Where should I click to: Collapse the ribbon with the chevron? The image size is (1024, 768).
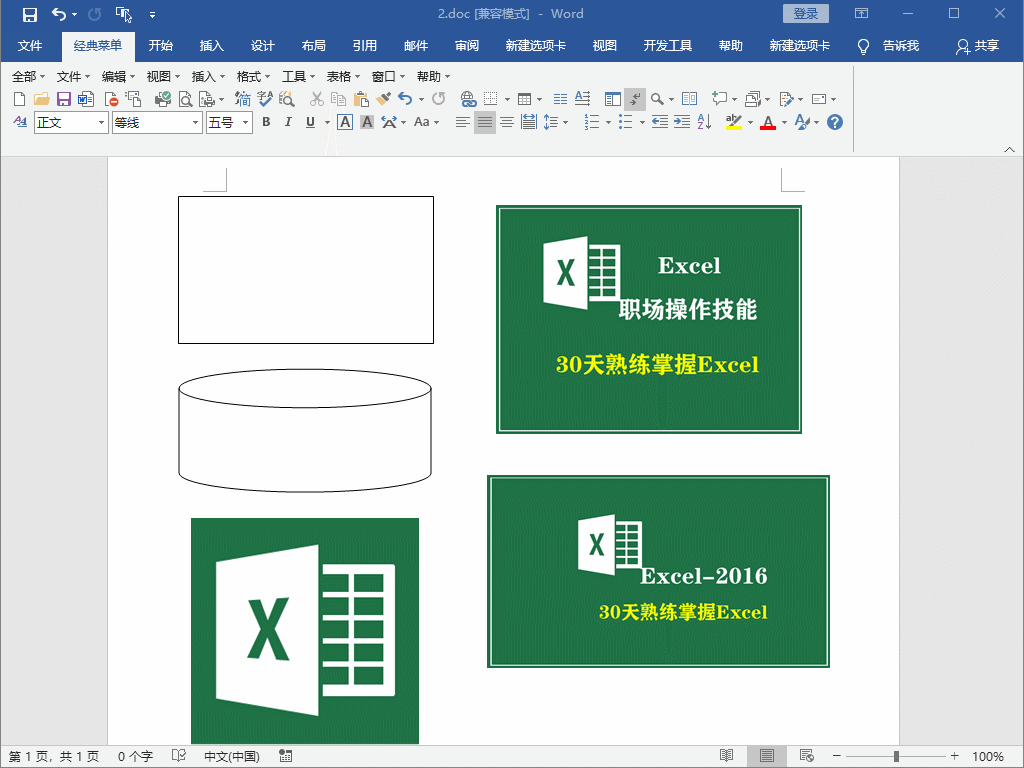coord(1010,150)
